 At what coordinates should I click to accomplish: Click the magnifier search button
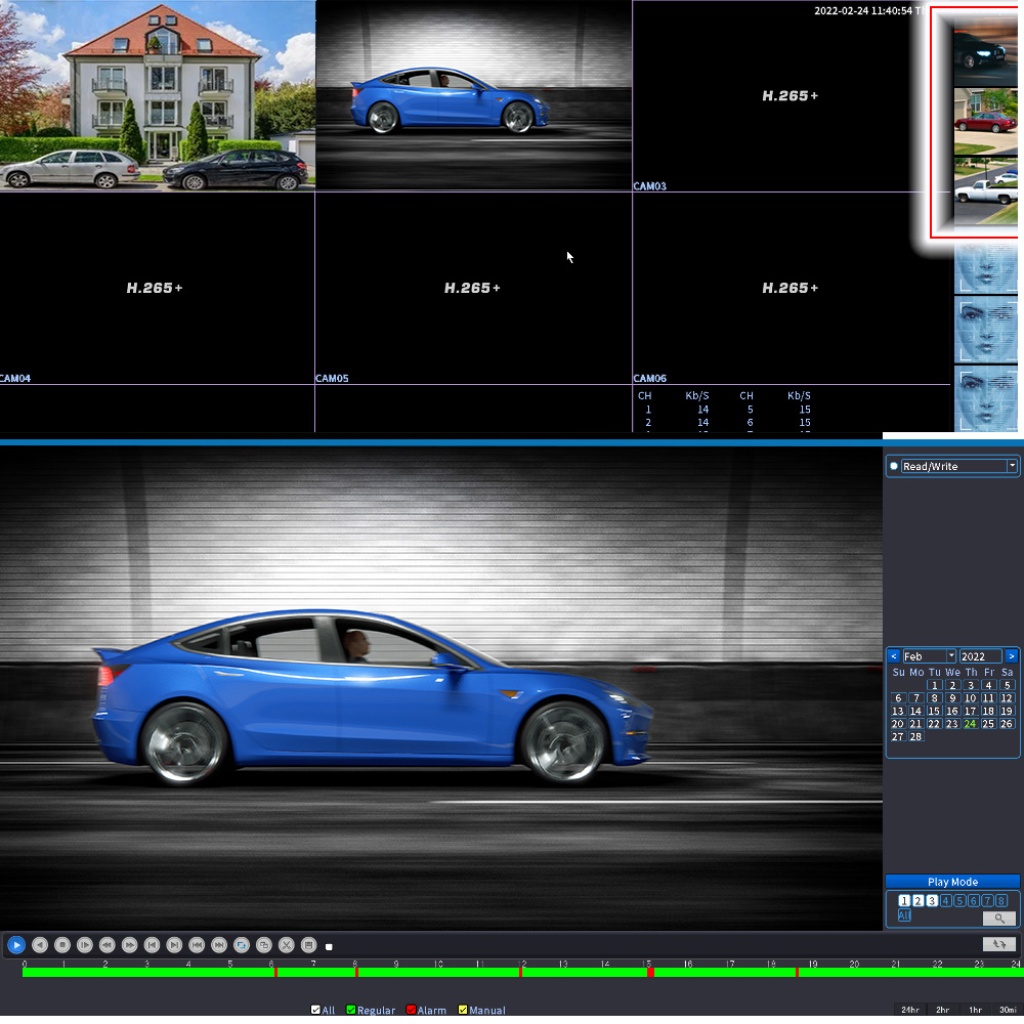pos(998,918)
